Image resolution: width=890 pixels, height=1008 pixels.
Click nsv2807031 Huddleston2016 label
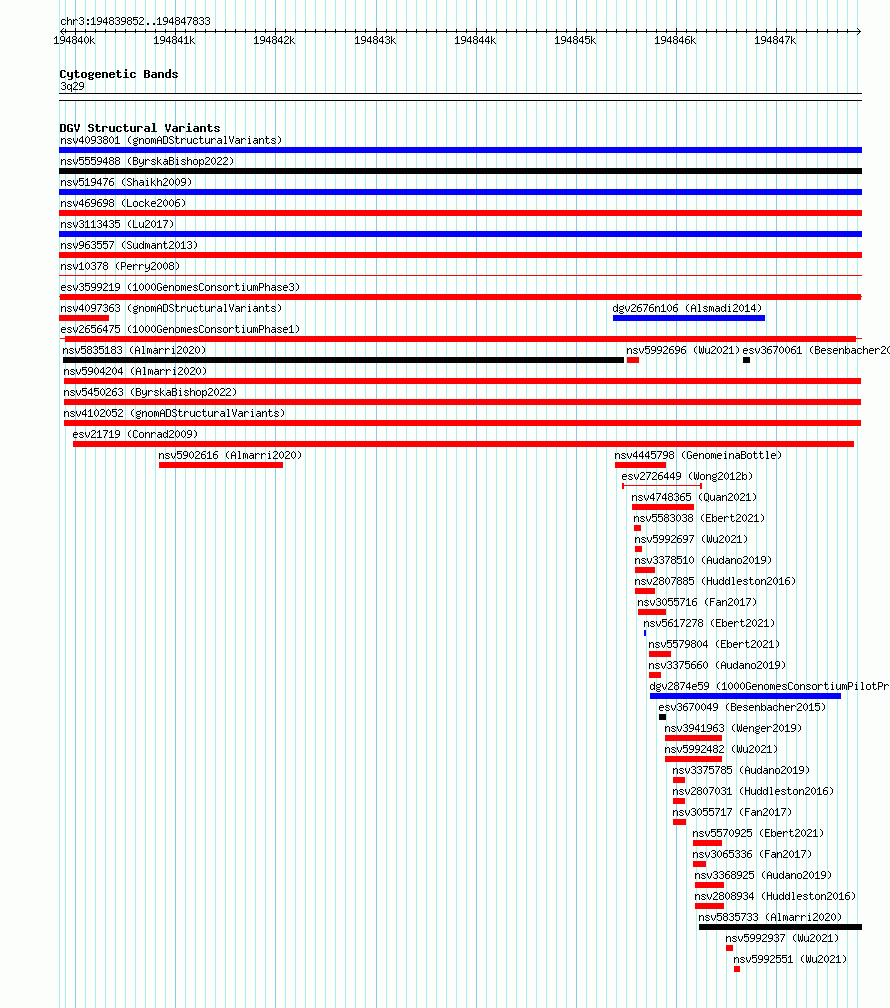[753, 791]
